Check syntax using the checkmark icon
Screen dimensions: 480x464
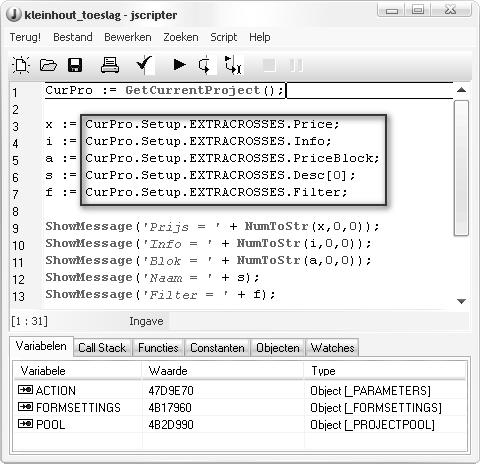[x=145, y=65]
